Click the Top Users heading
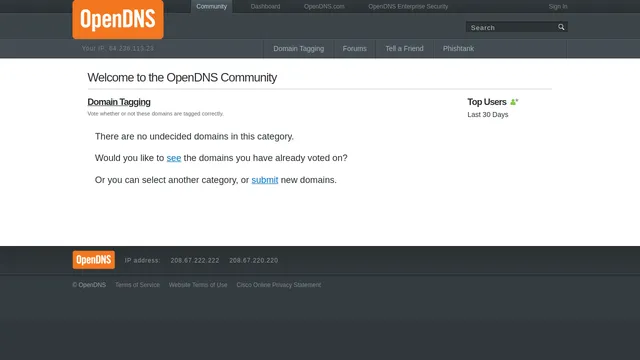This screenshot has width=640, height=360. 487,102
